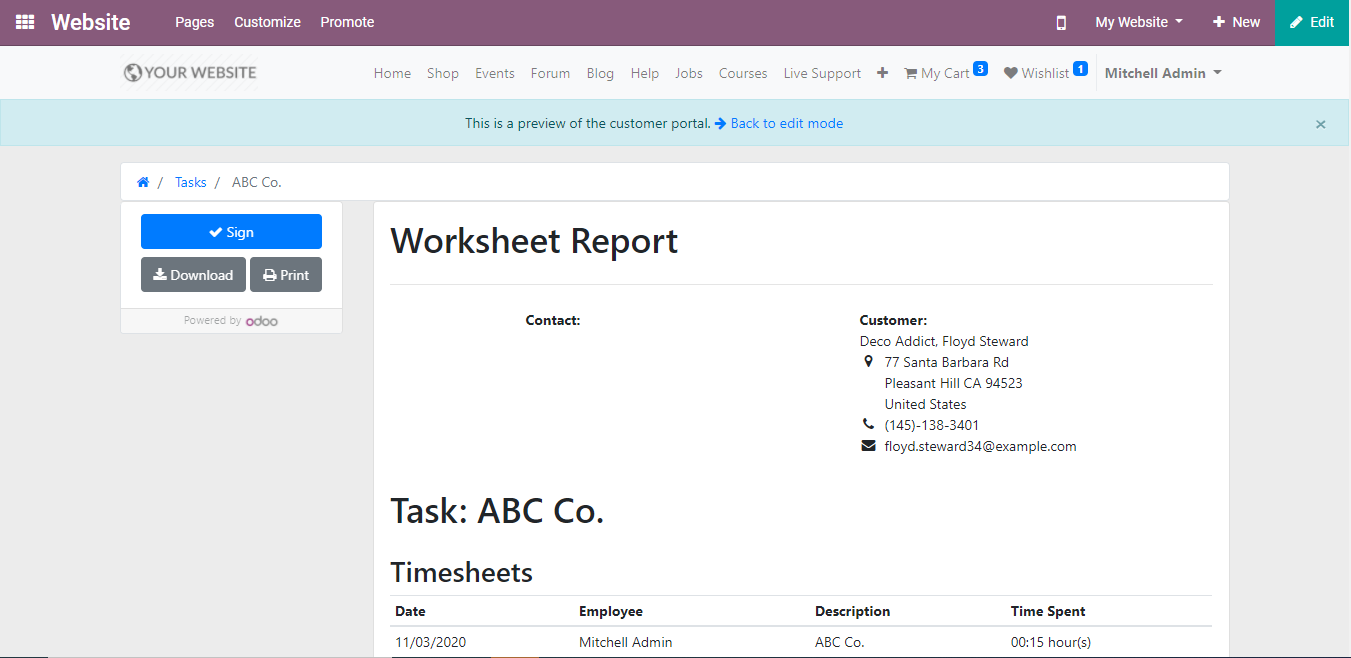
Task: Click the YOUR WEBSITE globe logo
Action: [x=190, y=73]
